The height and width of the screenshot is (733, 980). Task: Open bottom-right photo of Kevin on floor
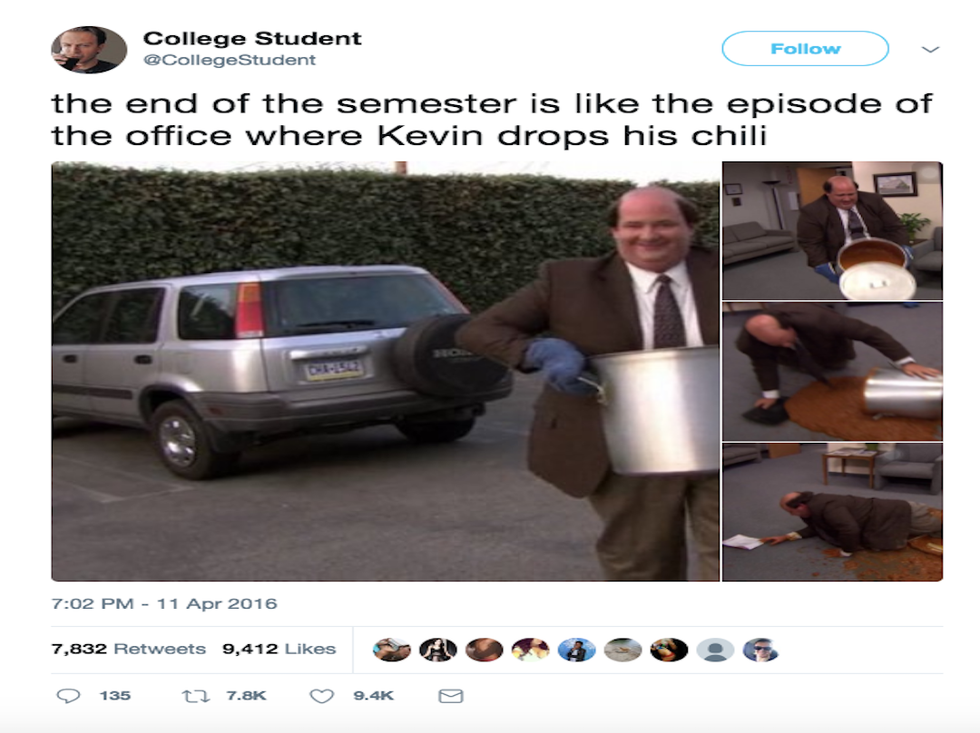click(832, 512)
